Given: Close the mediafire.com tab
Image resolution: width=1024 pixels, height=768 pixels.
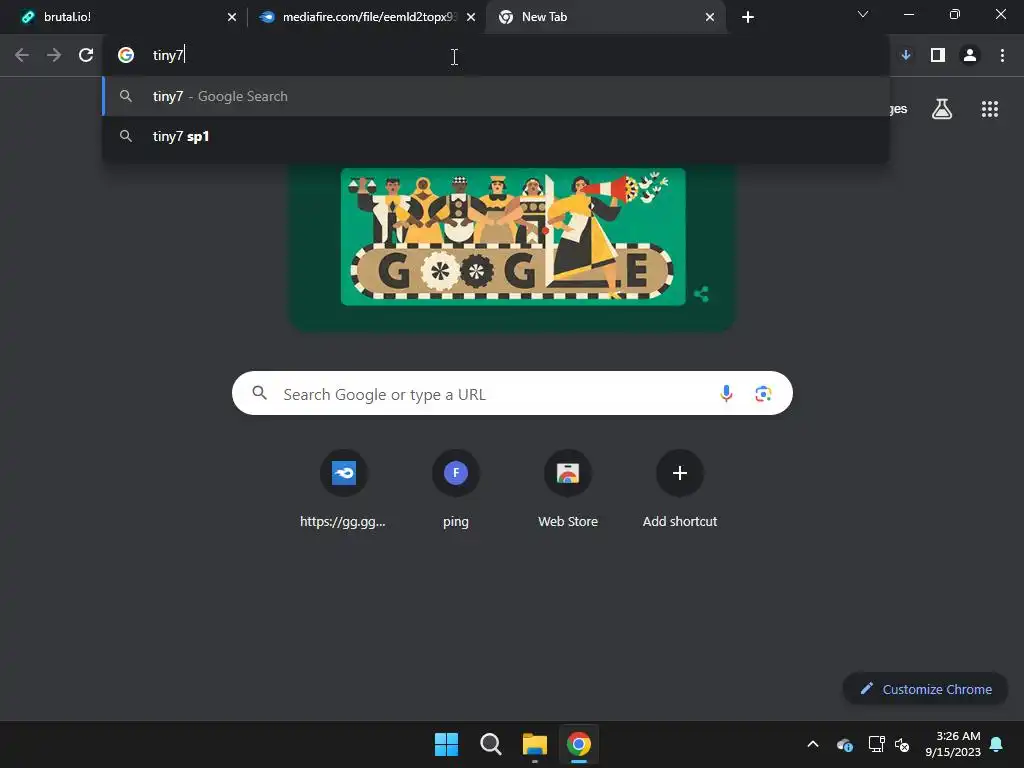Looking at the screenshot, I should pos(471,17).
